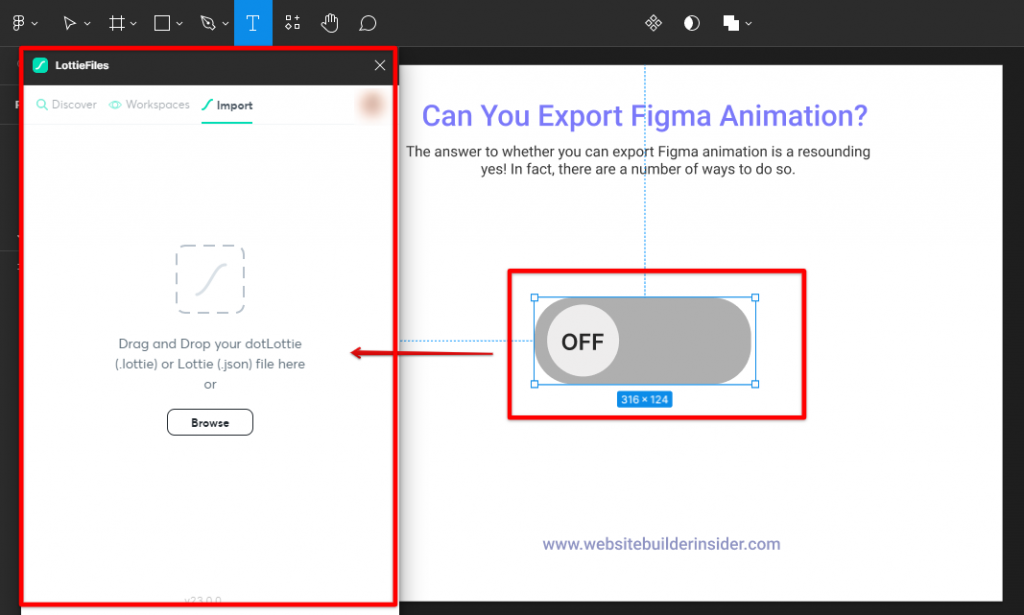This screenshot has width=1024, height=615.
Task: Start a comment with the Comment tool
Action: (x=367, y=23)
